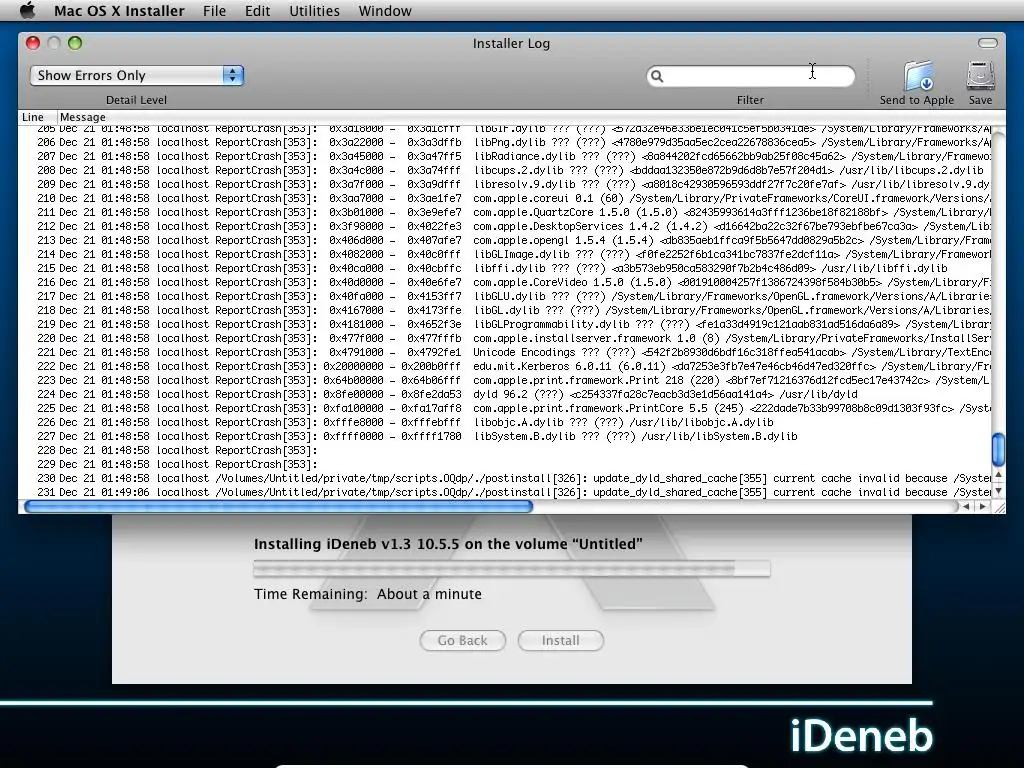Click the horizontal scrollbar thumb in log

(278, 506)
